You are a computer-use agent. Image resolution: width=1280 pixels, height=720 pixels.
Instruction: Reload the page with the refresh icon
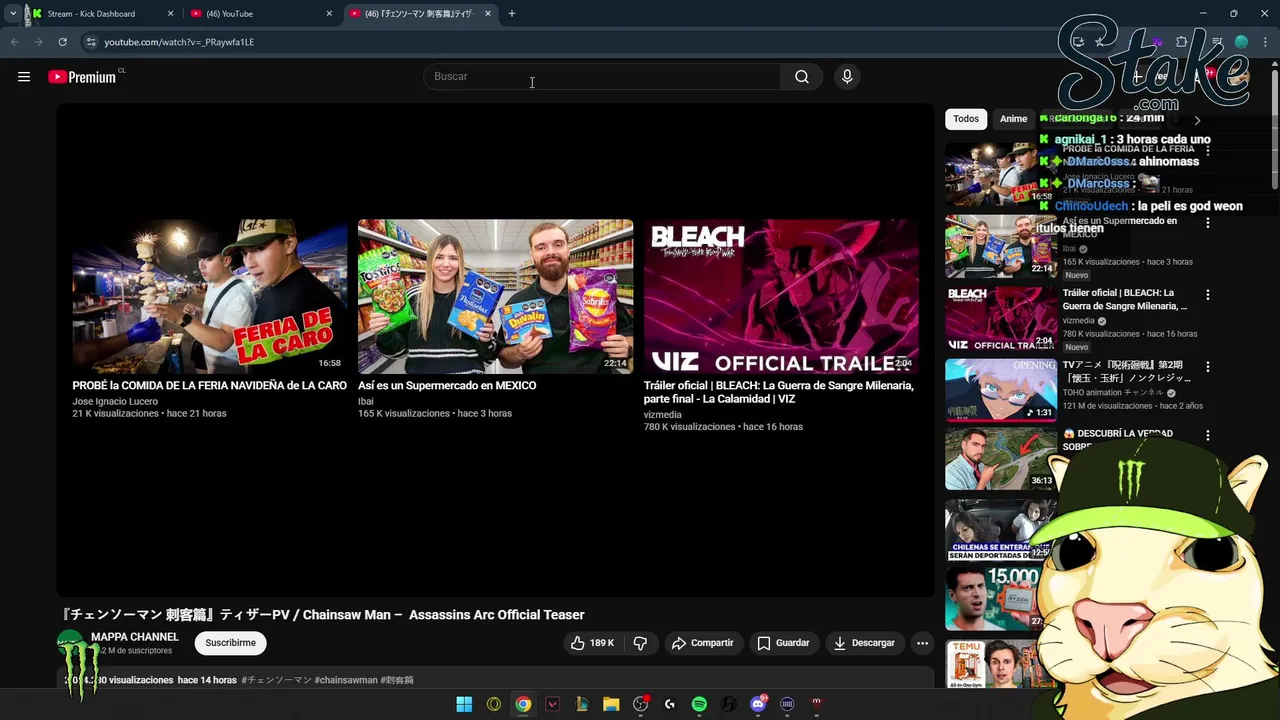coord(62,42)
